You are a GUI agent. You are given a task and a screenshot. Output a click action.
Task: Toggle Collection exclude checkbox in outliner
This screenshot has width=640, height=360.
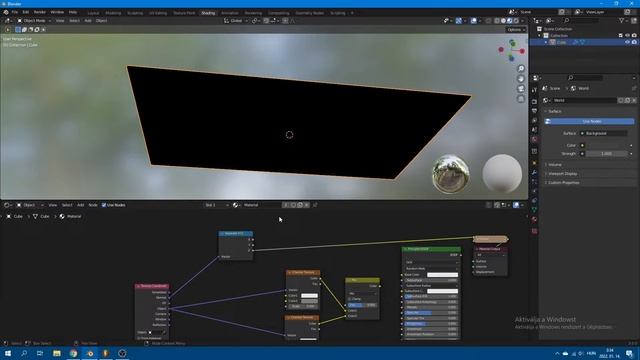pyautogui.click(x=620, y=36)
